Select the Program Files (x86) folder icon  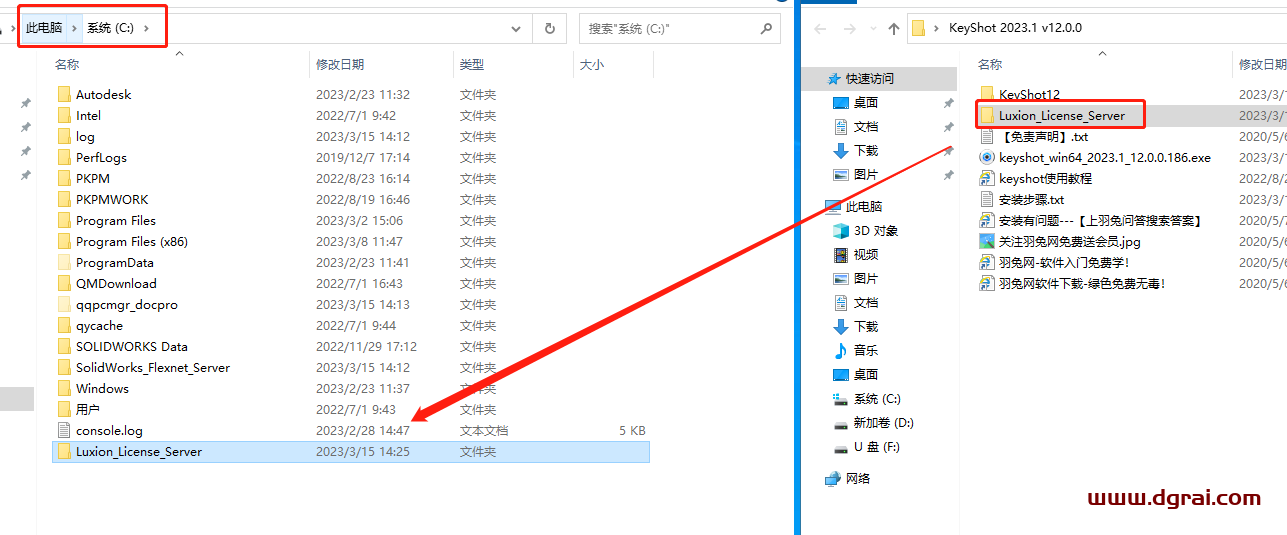click(x=64, y=241)
